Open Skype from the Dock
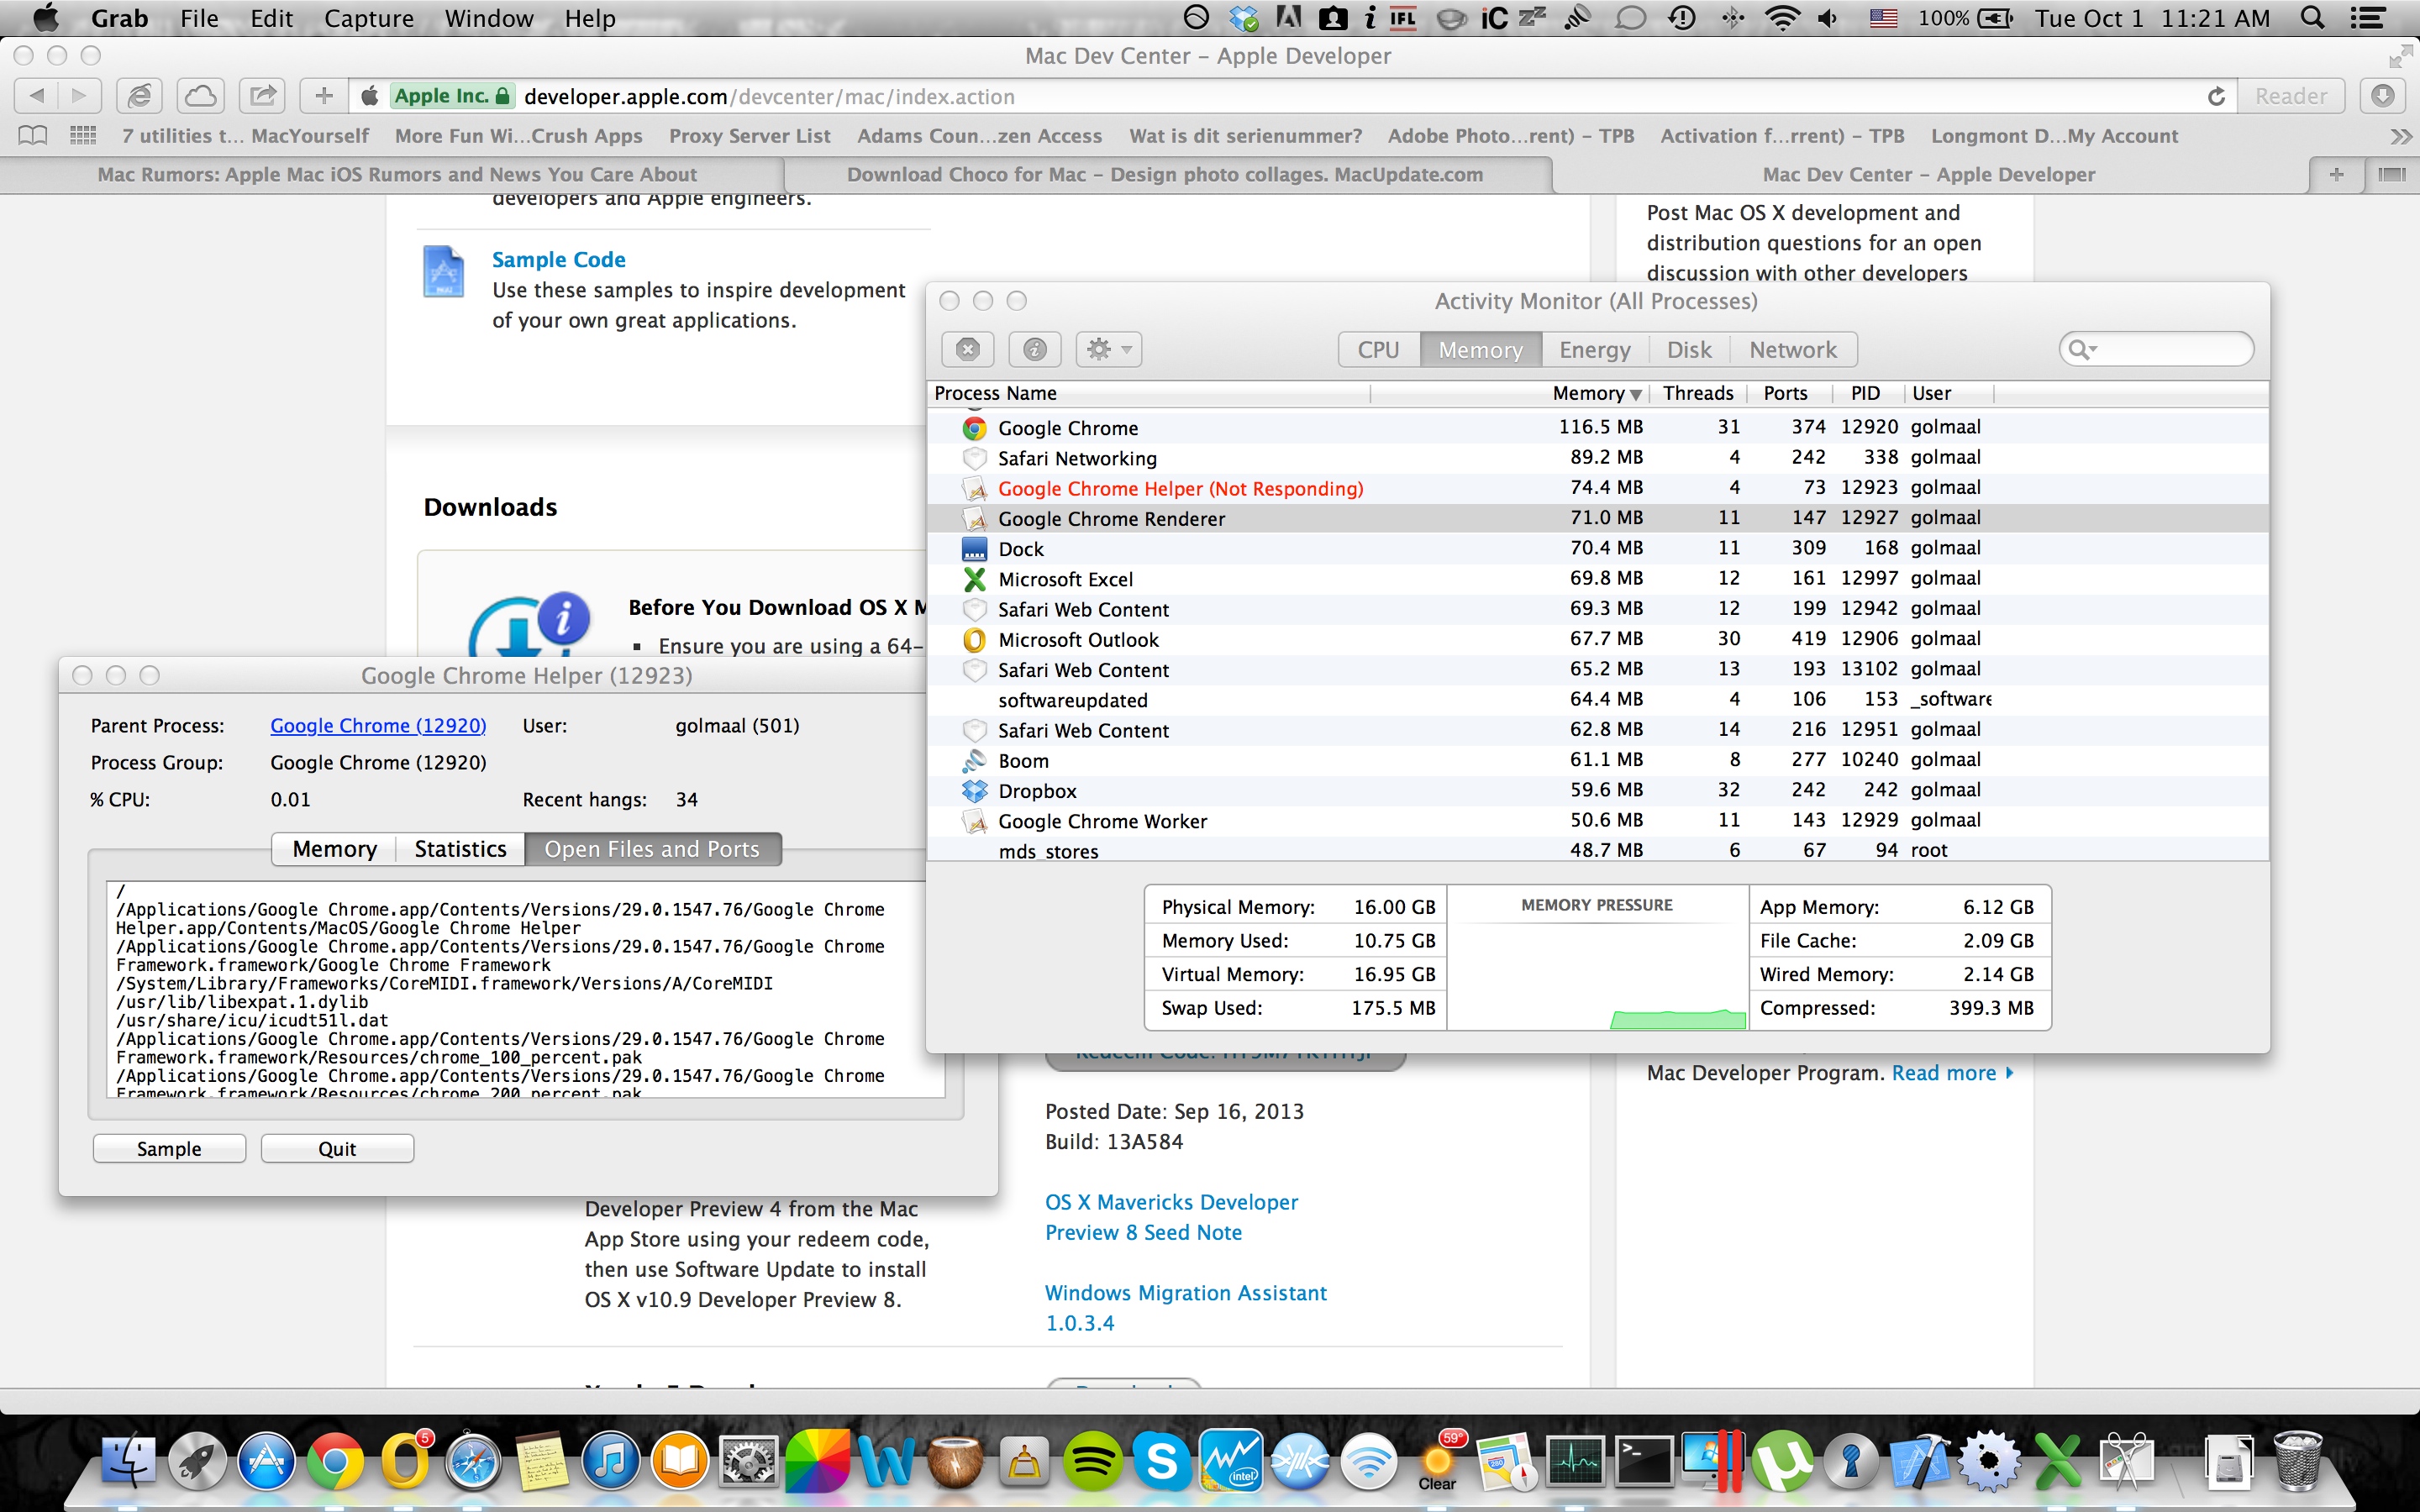This screenshot has width=2420, height=1512. coord(1161,1461)
